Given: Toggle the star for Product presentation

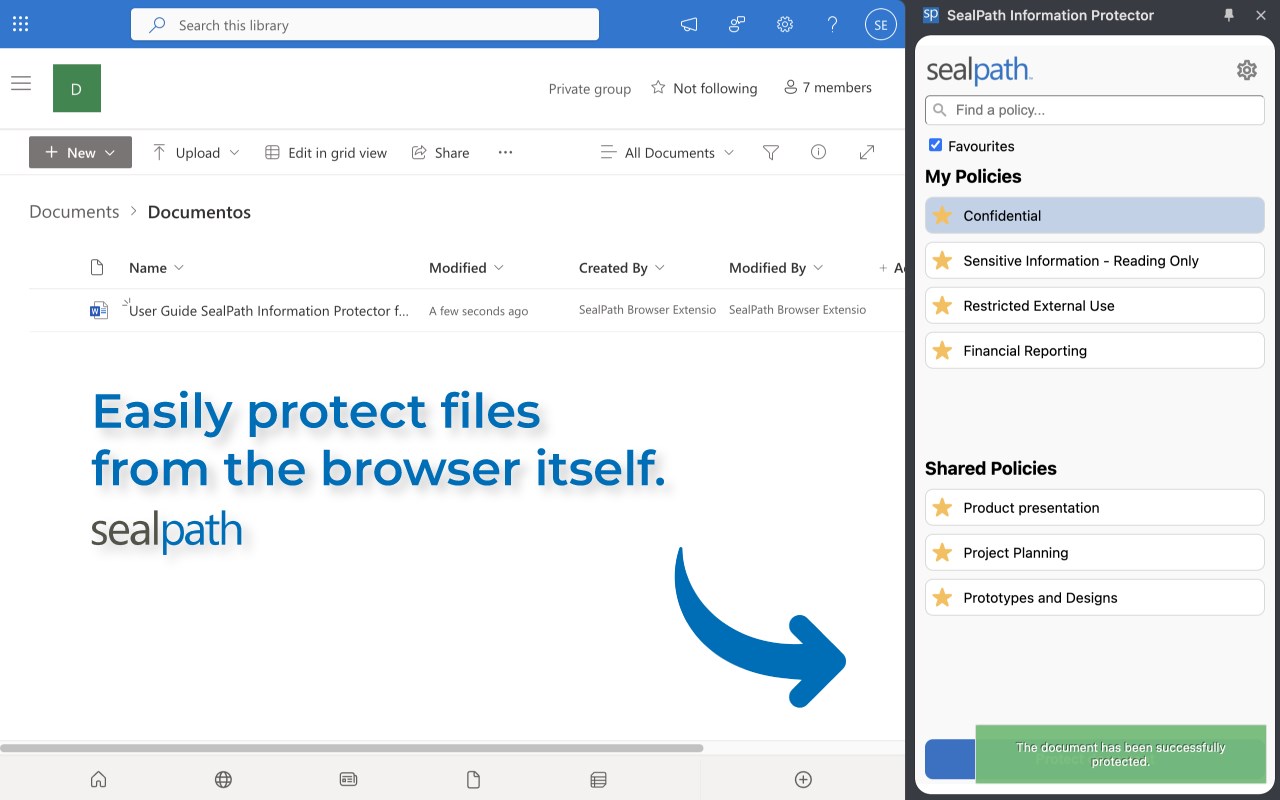Looking at the screenshot, I should click(x=942, y=507).
